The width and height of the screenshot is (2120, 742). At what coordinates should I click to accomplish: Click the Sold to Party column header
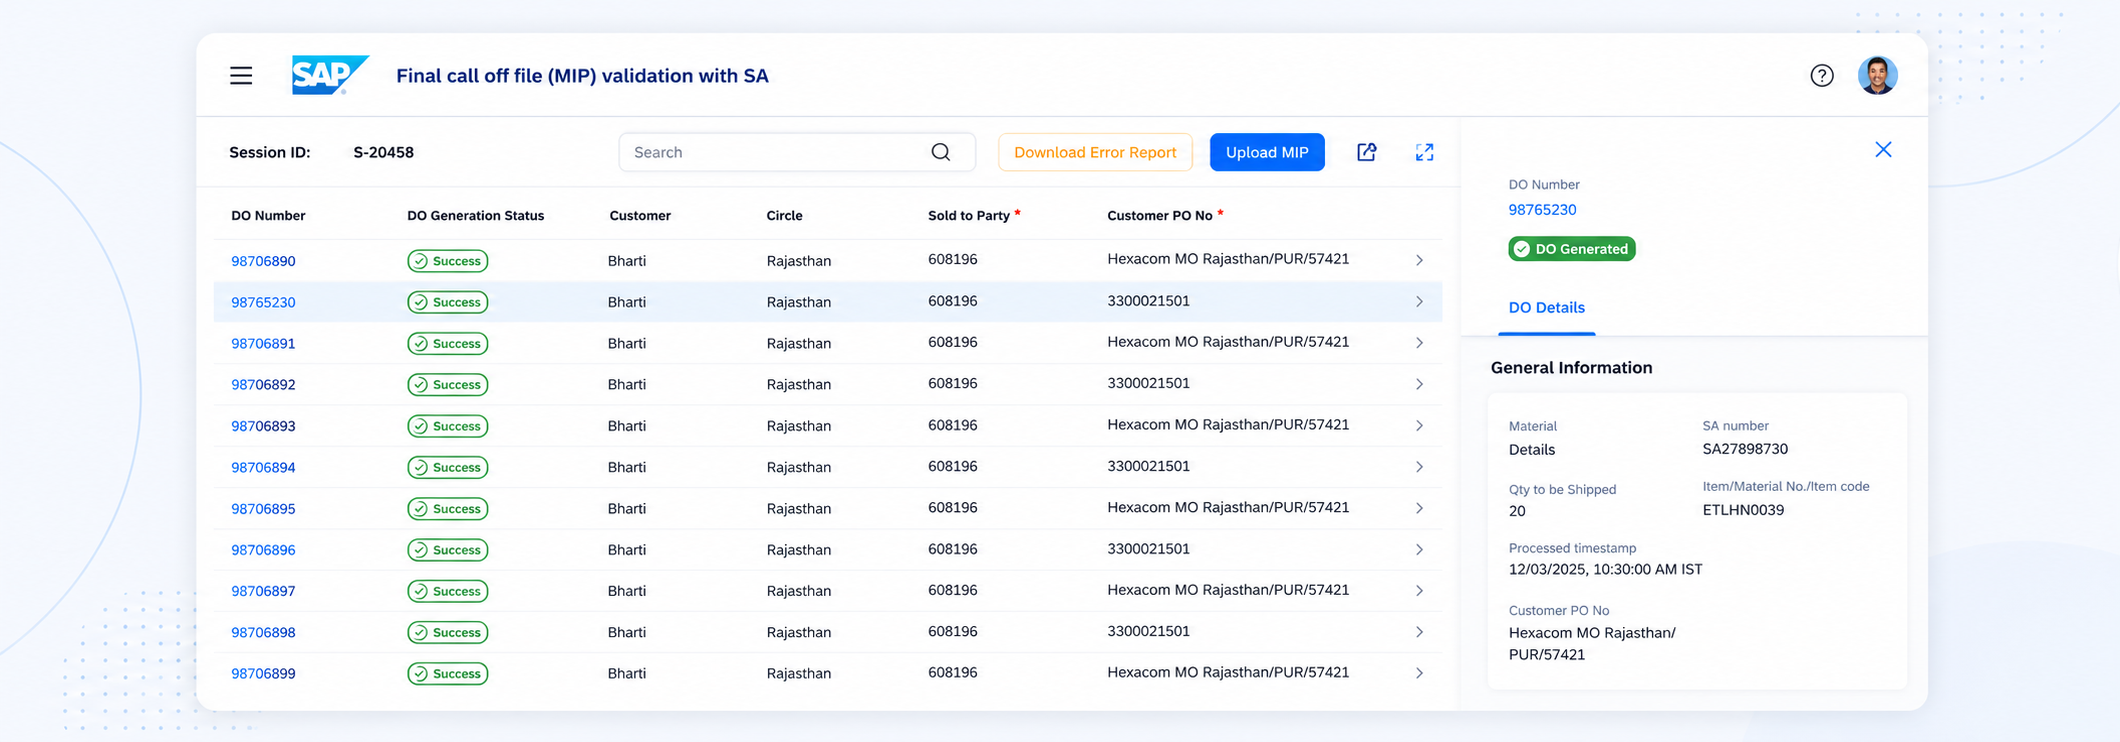click(x=974, y=216)
